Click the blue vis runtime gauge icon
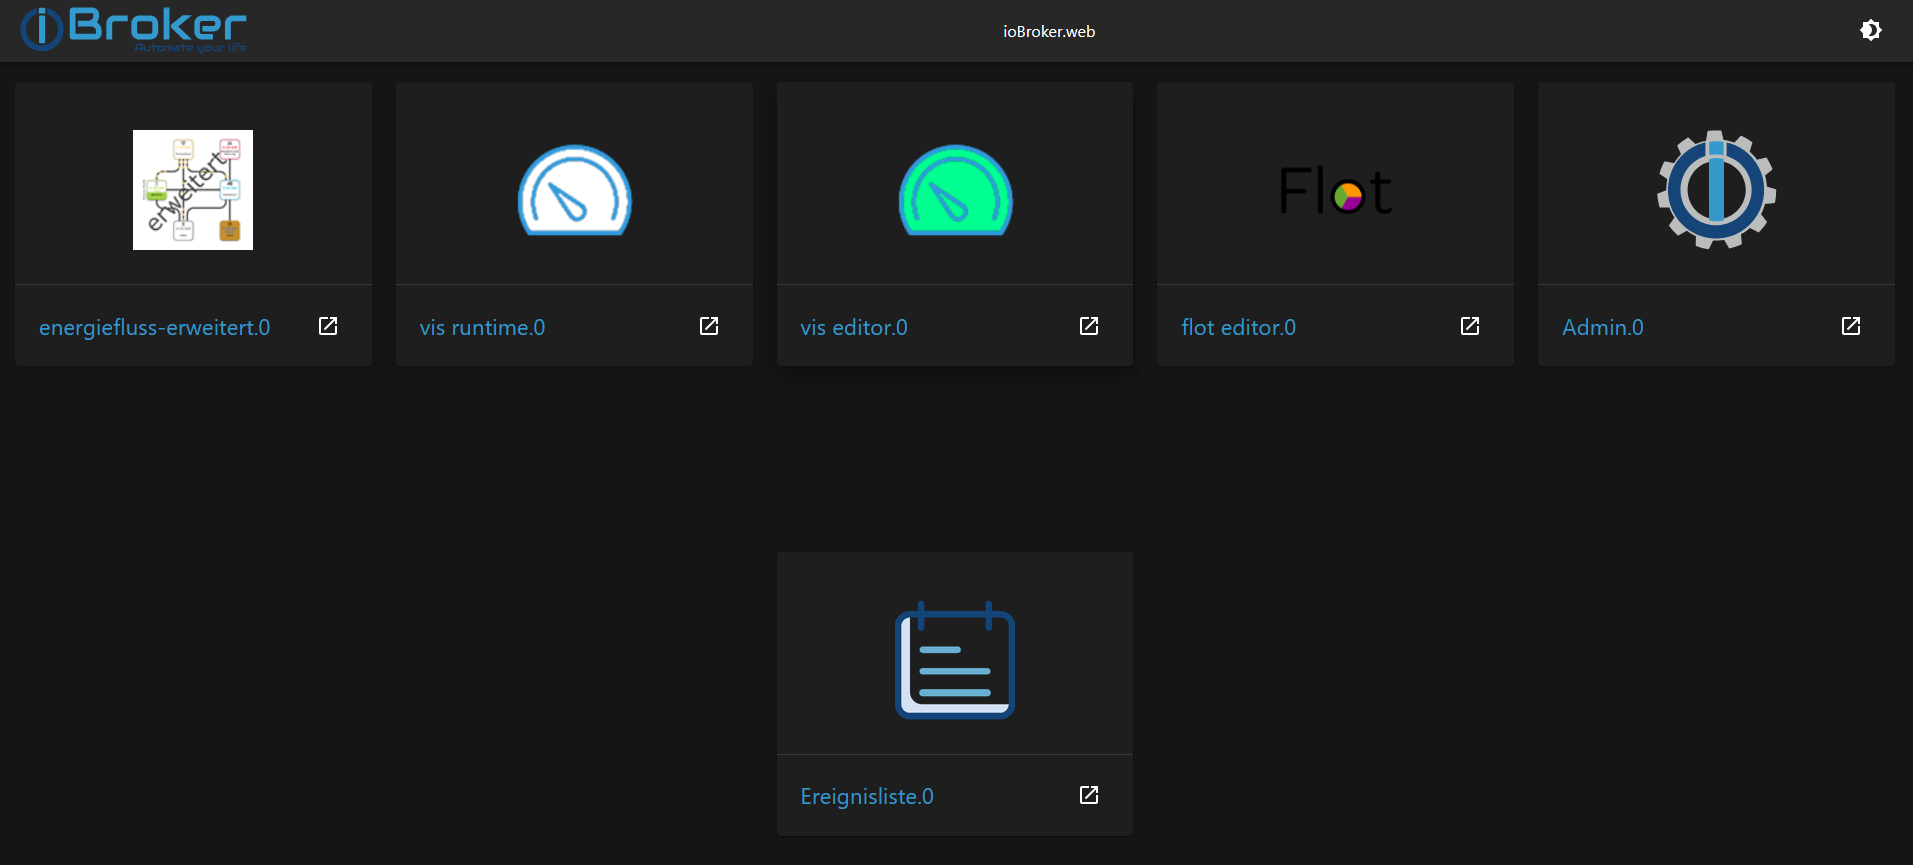The height and width of the screenshot is (865, 1913). pos(574,190)
